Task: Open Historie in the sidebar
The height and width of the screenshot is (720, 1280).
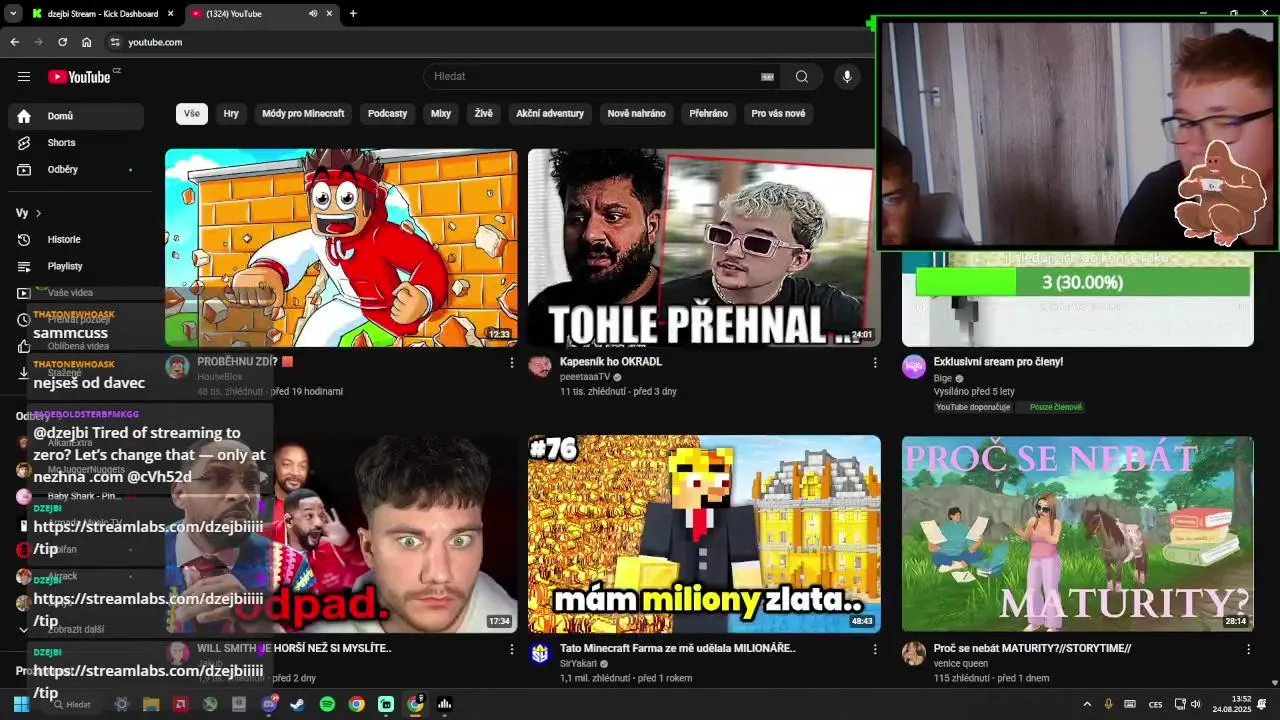Action: 76,240
